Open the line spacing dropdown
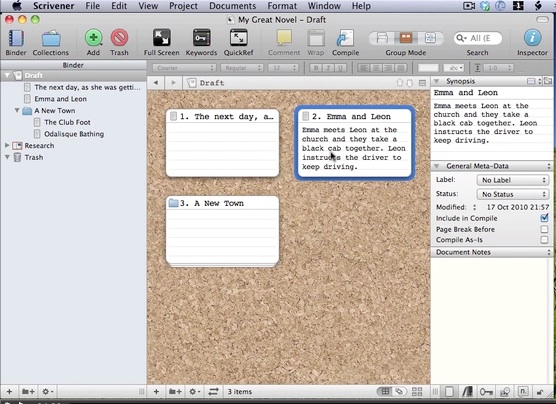The image size is (556, 404). pos(500,68)
